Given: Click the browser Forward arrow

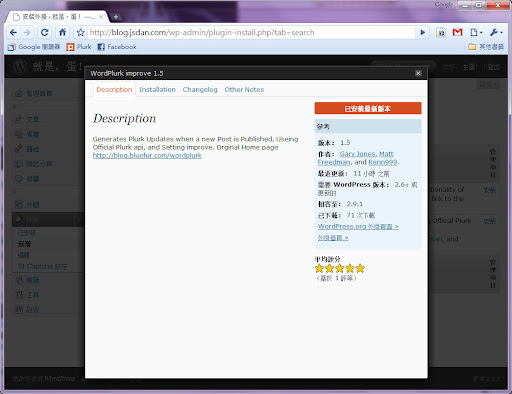Looking at the screenshot, I should [x=27, y=32].
